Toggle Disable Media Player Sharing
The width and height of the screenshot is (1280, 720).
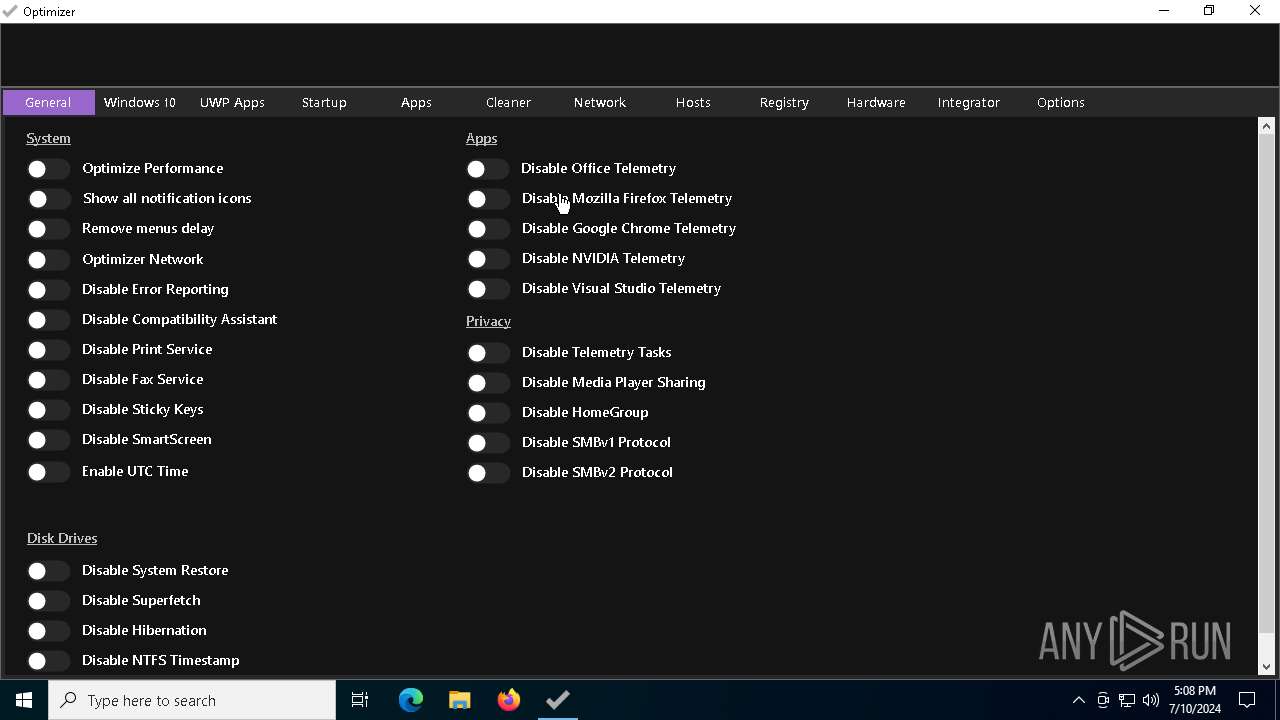tap(488, 383)
